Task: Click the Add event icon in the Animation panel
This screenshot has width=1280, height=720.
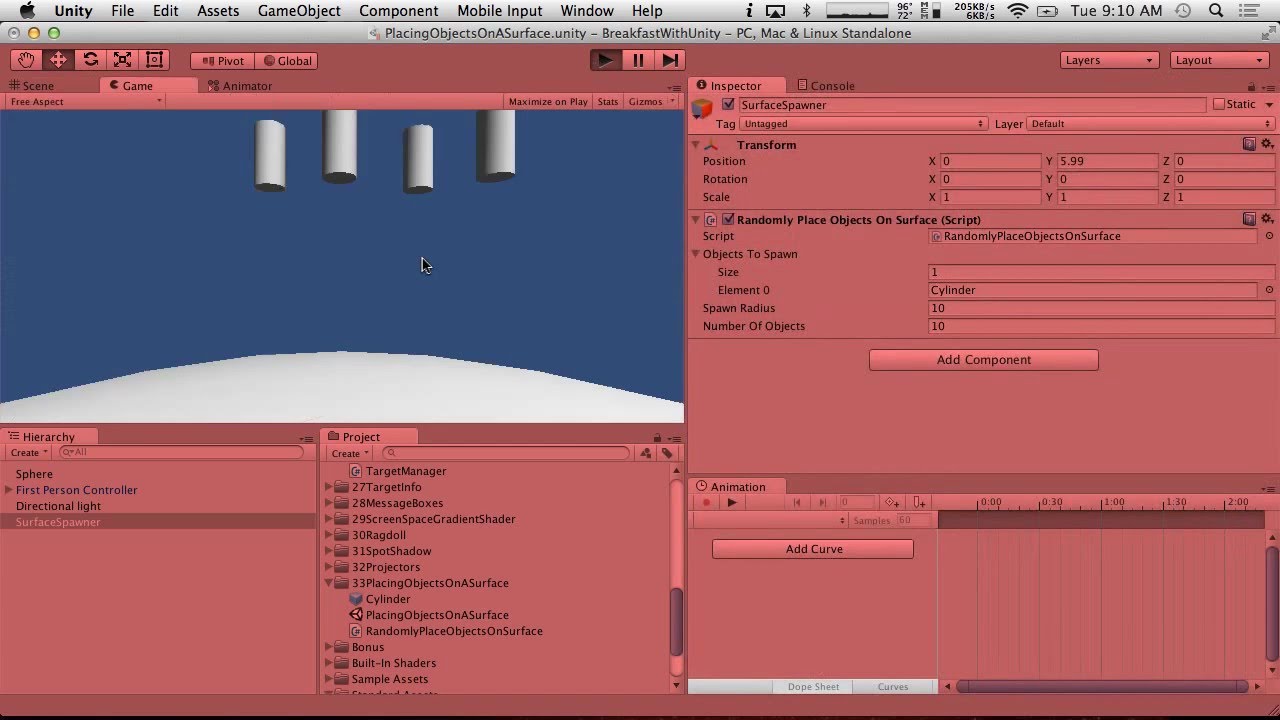Action: tap(919, 503)
